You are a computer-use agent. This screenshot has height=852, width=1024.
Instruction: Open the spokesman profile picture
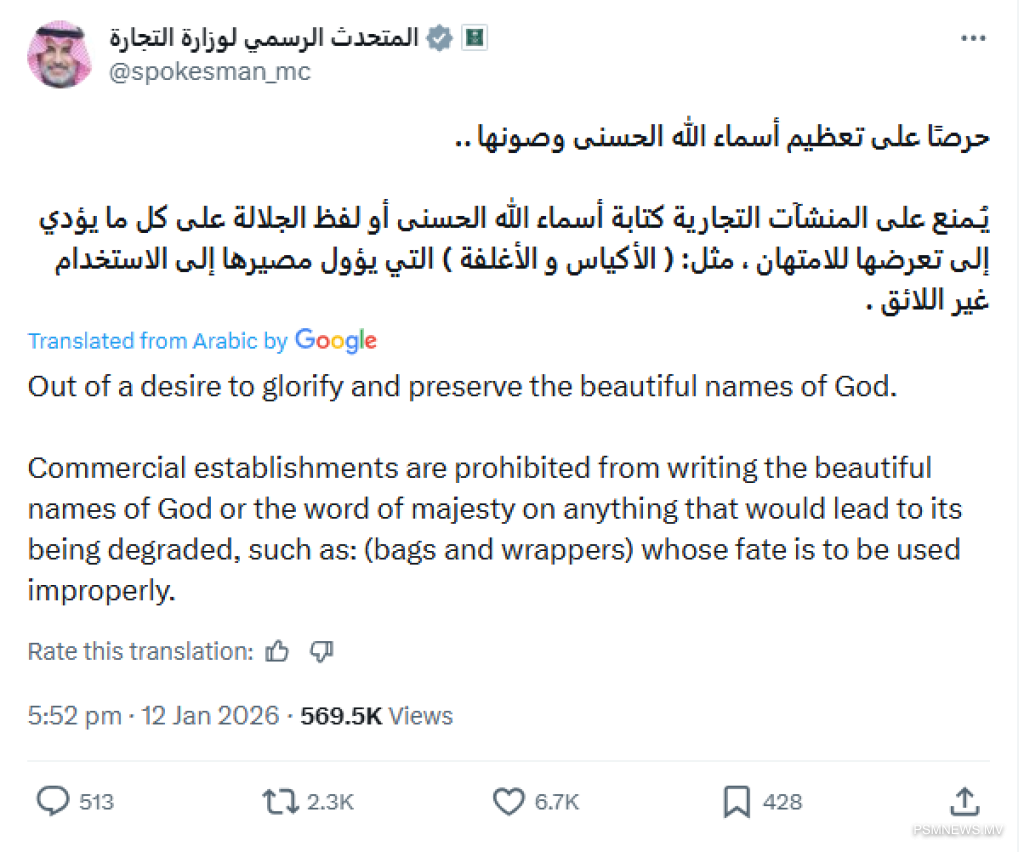60,55
